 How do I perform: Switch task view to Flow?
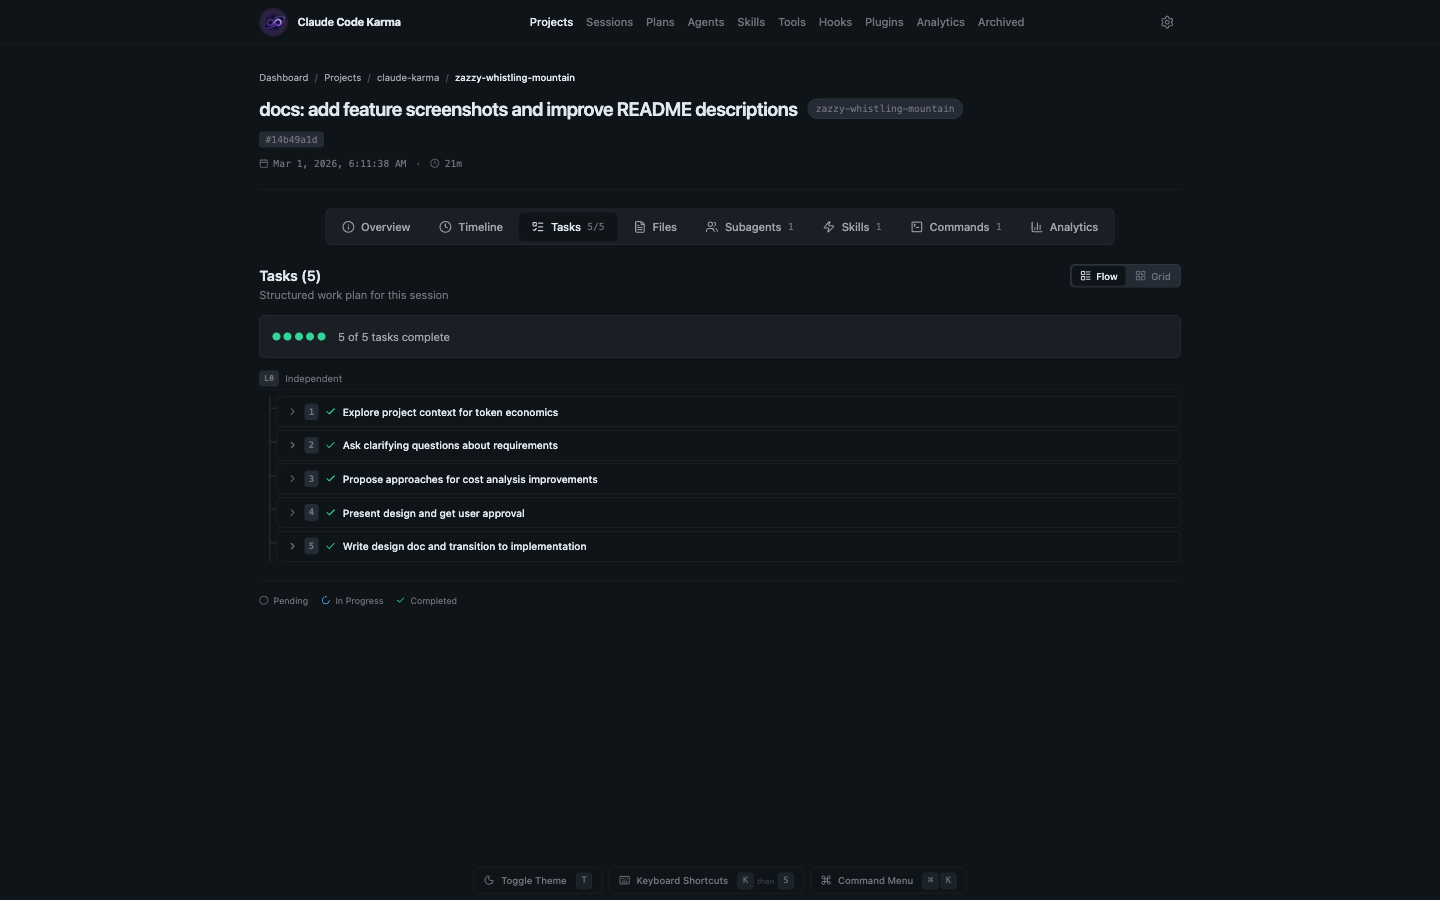[x=1099, y=276]
